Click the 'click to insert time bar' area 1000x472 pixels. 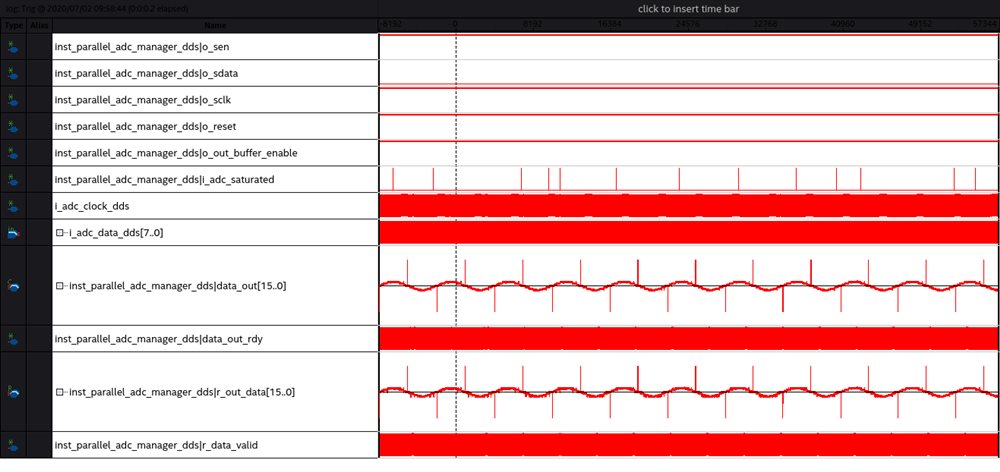coord(688,9)
